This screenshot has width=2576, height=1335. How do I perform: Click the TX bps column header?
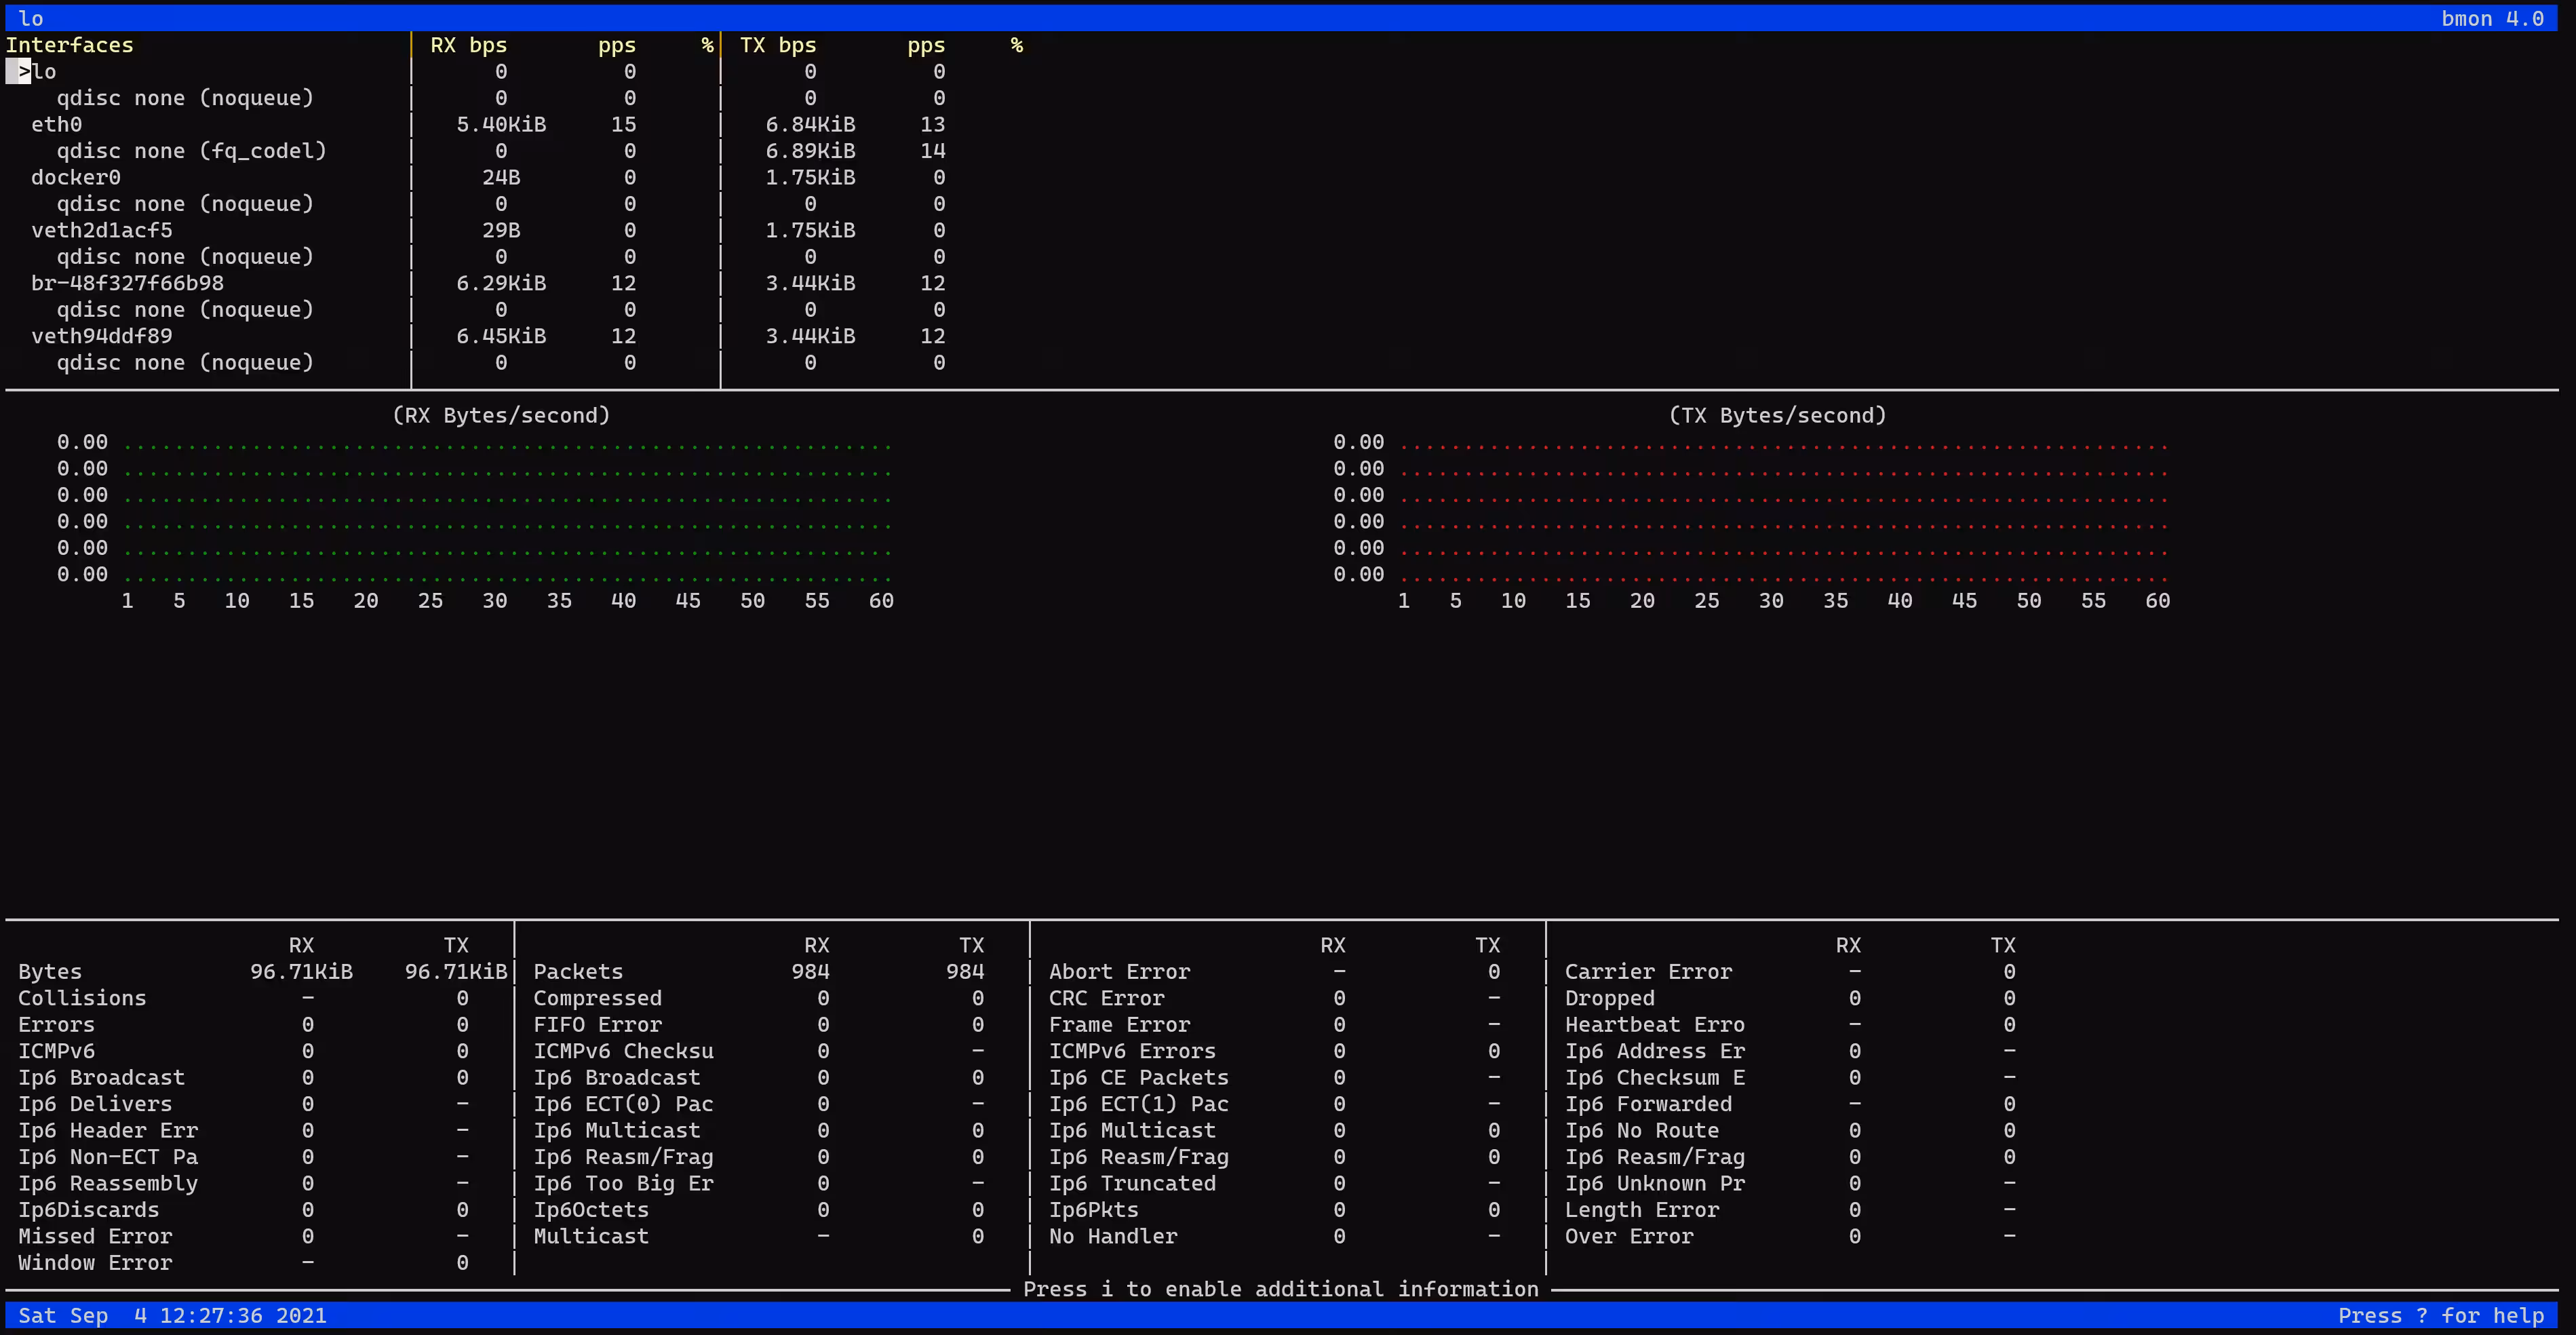(778, 45)
